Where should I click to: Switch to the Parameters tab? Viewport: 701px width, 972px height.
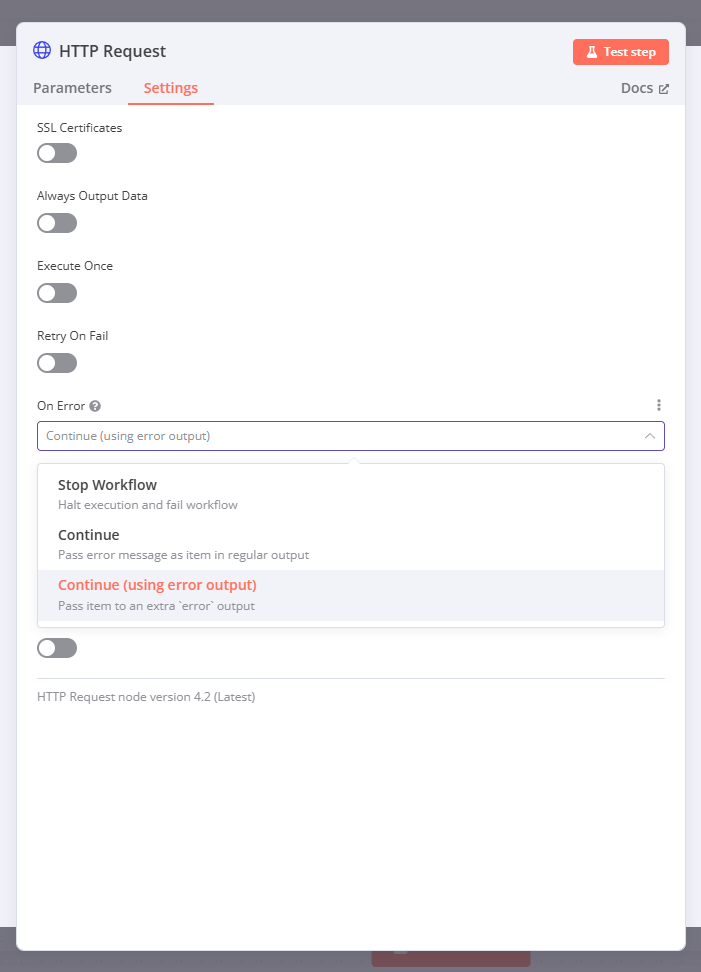coord(71,88)
